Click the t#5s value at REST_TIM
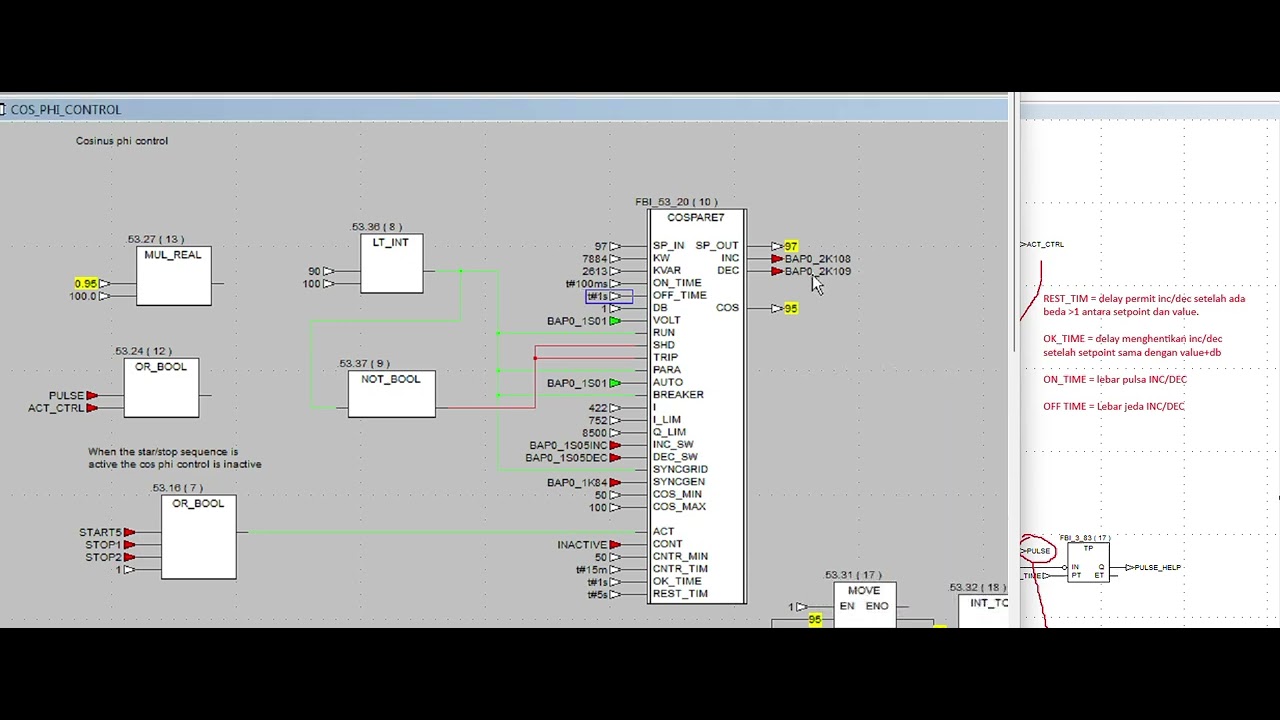This screenshot has height=720, width=1280. pos(598,595)
